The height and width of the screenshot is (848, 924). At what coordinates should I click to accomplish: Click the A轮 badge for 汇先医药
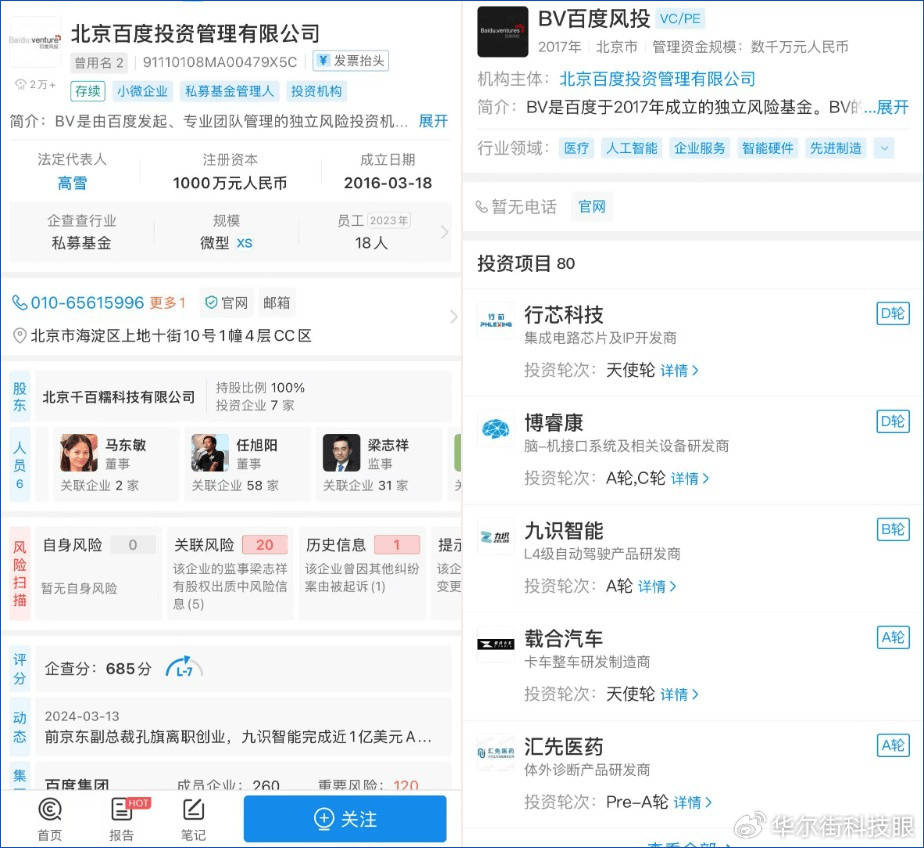point(893,745)
